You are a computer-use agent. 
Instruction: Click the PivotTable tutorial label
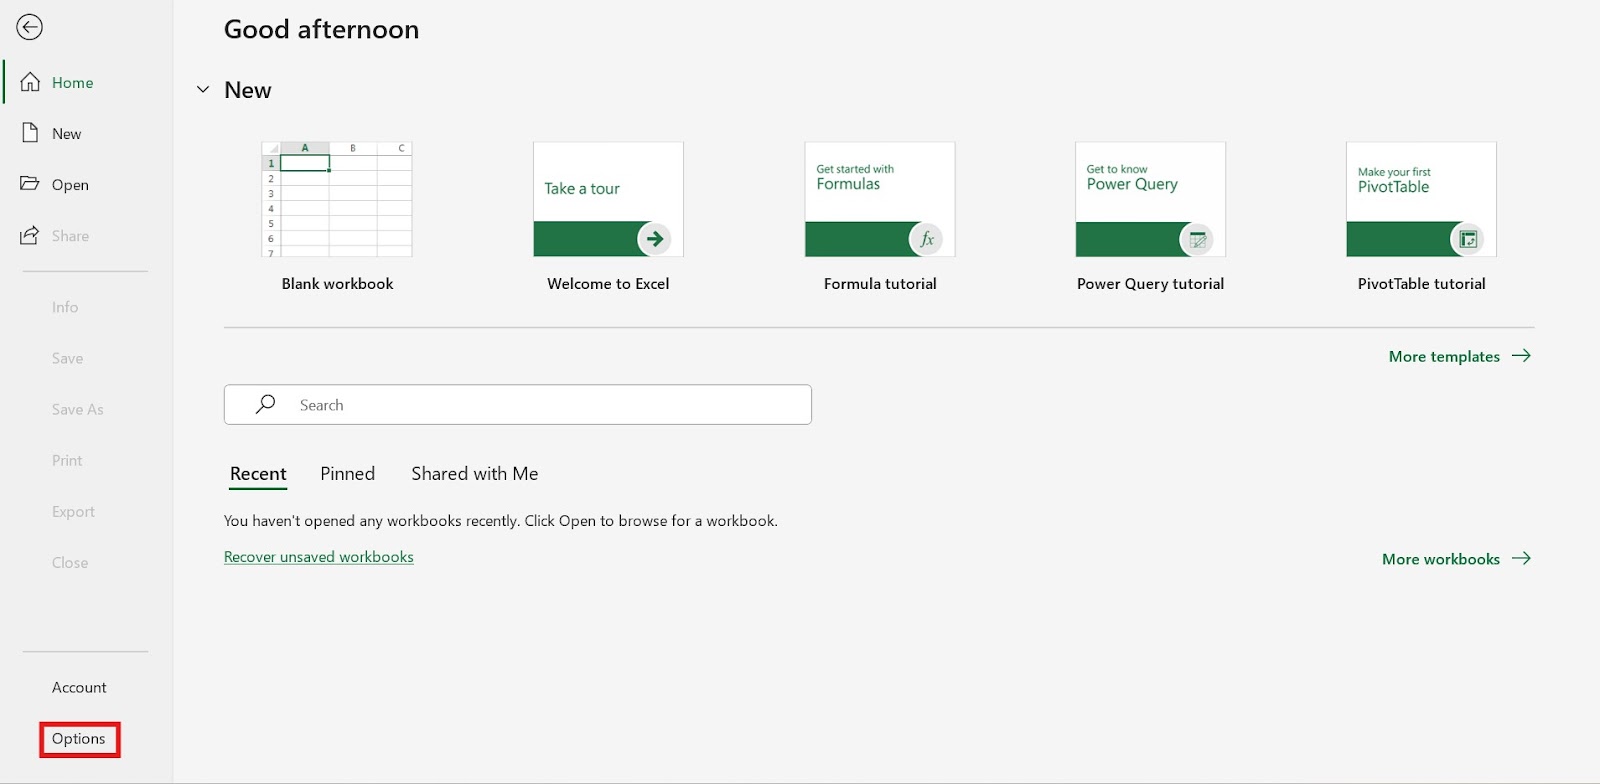[x=1421, y=284]
